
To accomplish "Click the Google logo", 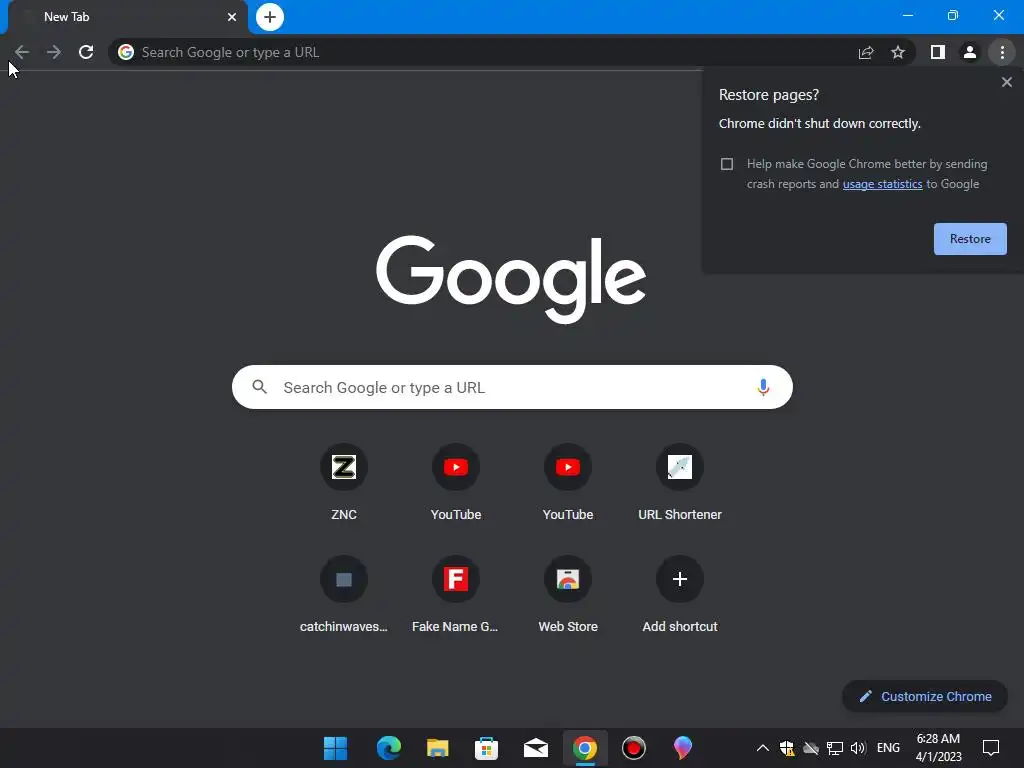I will (511, 280).
